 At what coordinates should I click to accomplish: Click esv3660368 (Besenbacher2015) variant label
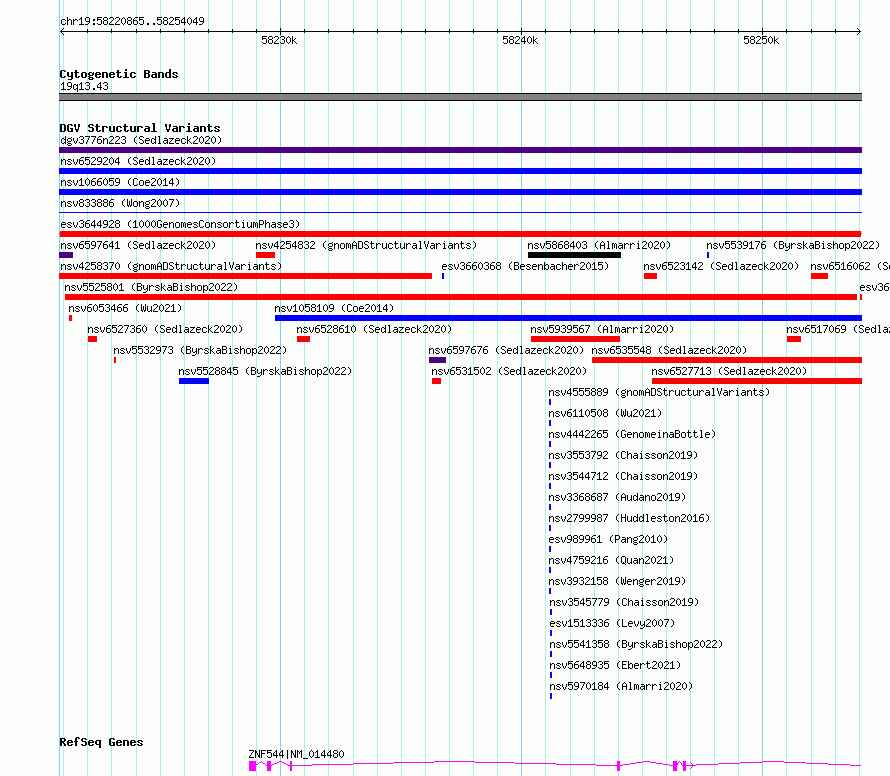pyautogui.click(x=525, y=266)
